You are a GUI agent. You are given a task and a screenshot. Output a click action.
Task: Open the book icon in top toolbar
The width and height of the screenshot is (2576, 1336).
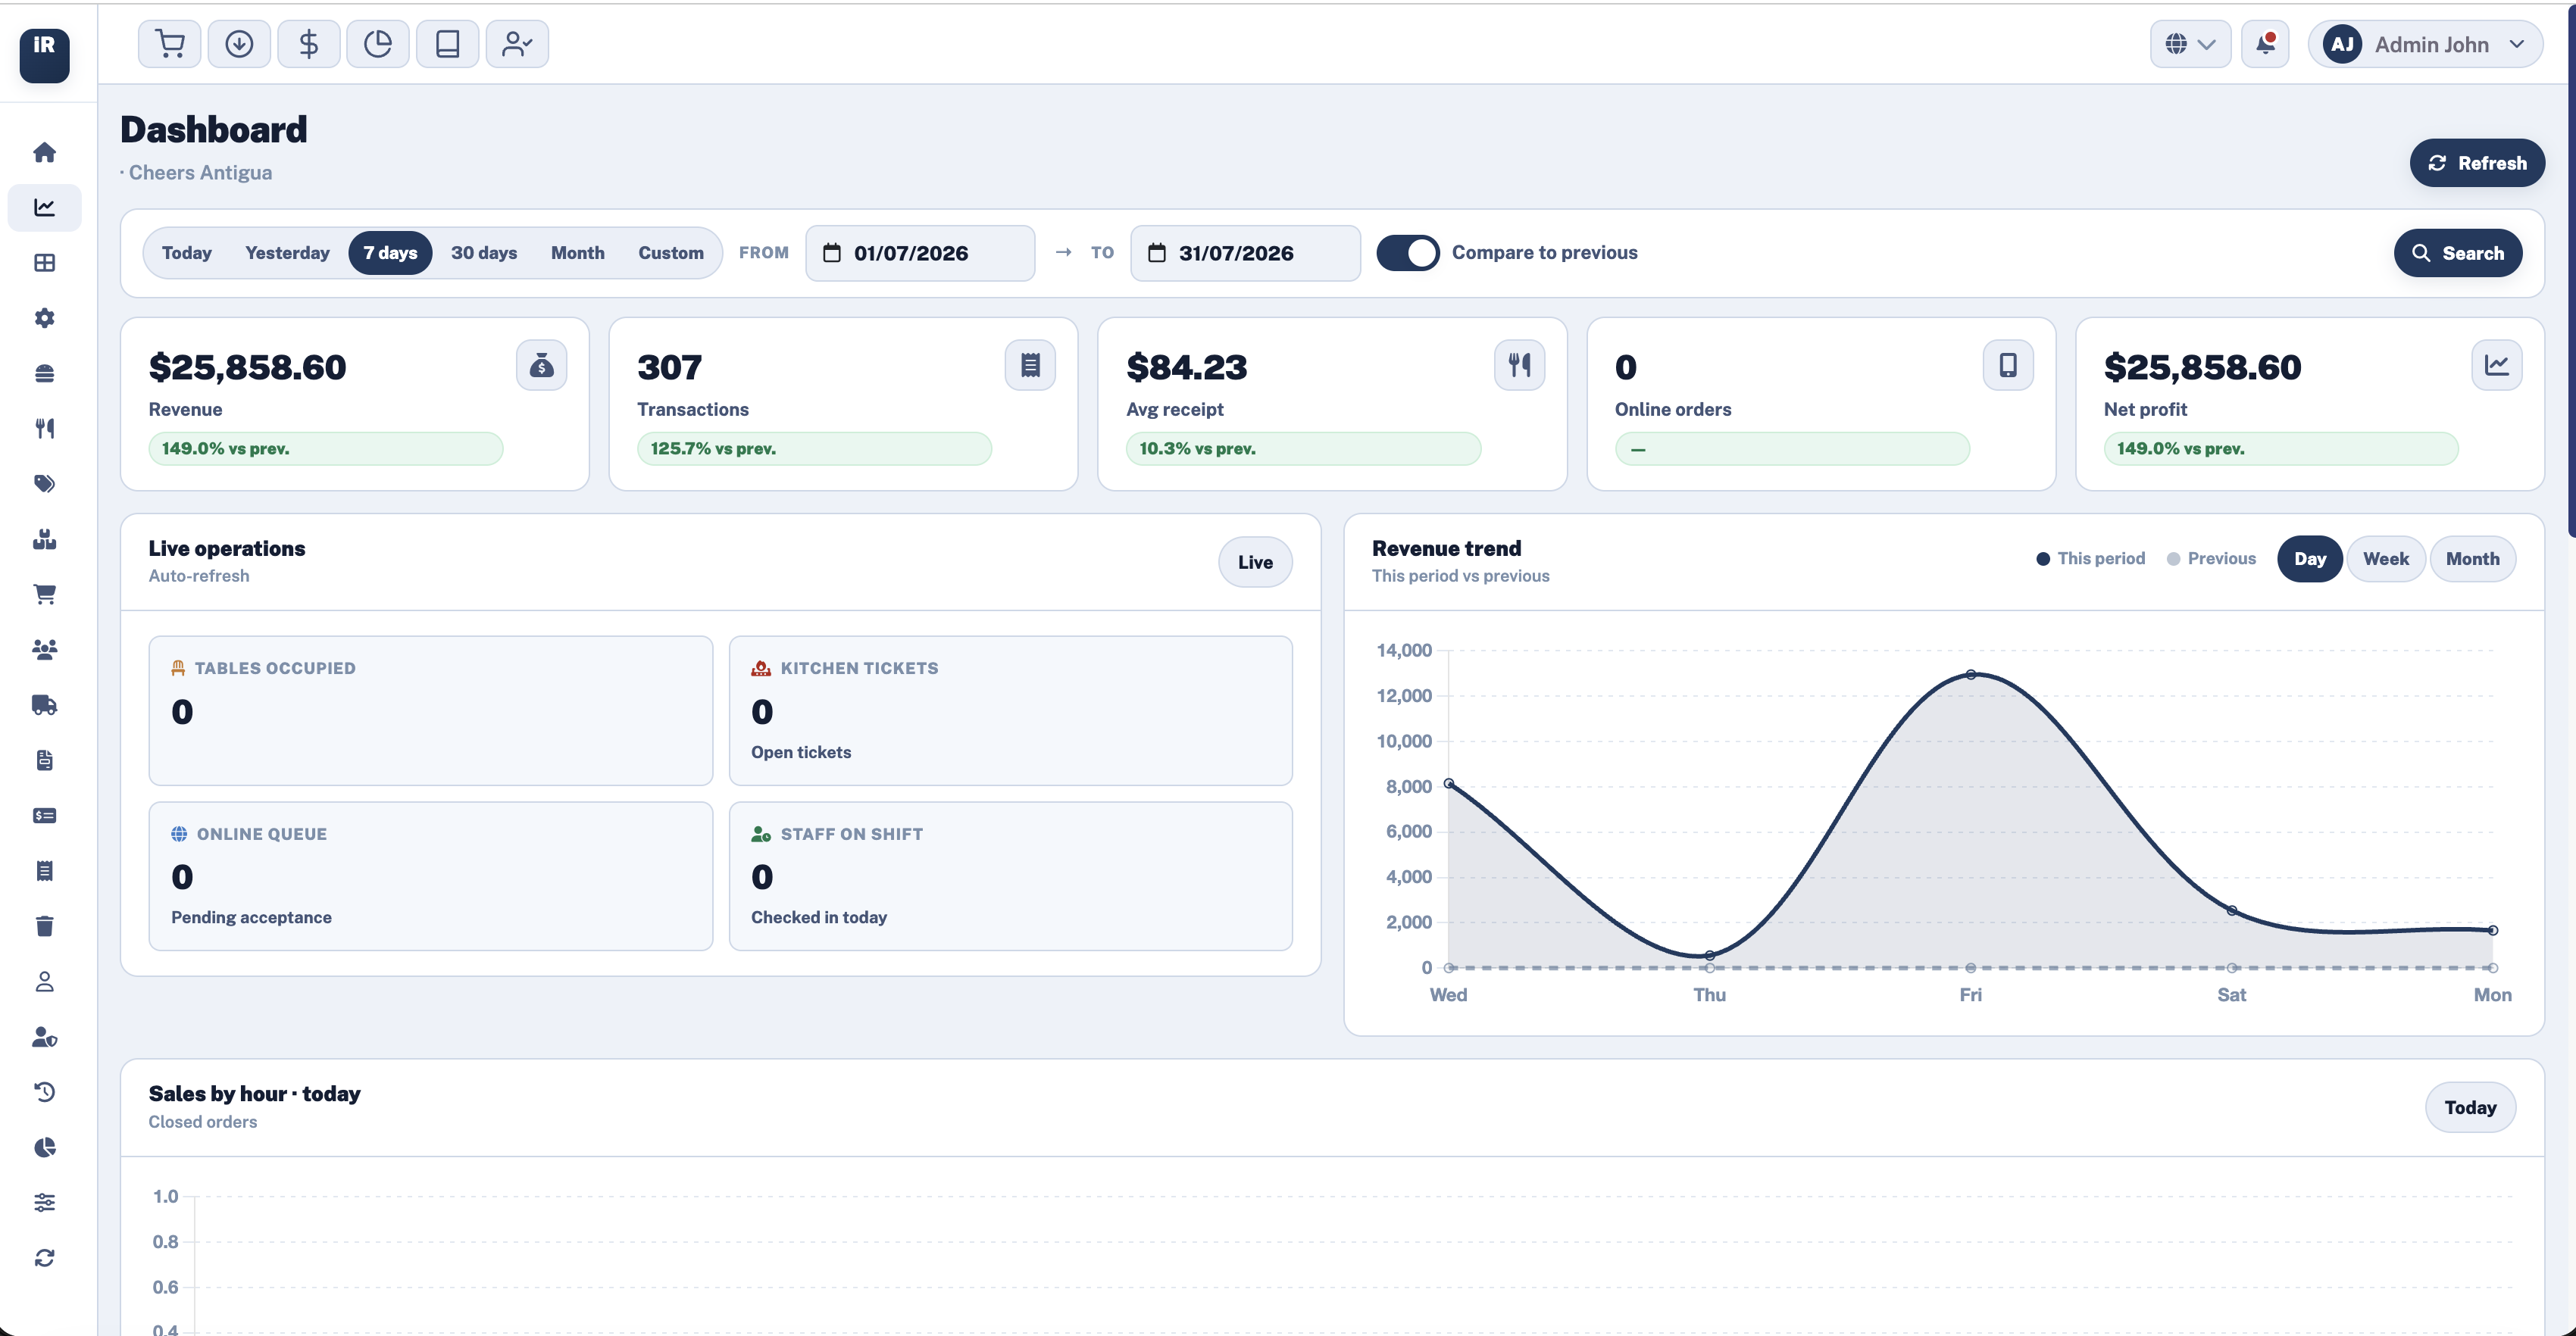click(447, 44)
